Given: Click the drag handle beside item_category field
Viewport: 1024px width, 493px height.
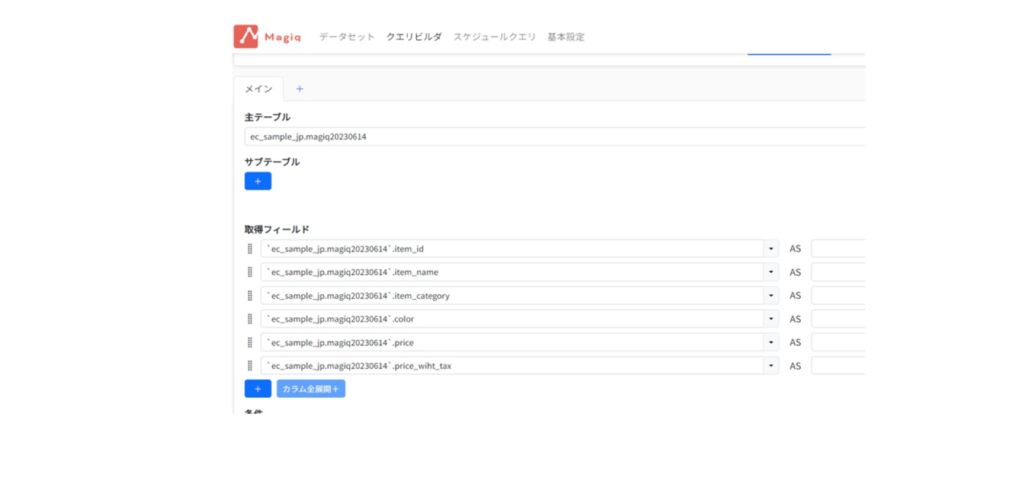Looking at the screenshot, I should 250,296.
